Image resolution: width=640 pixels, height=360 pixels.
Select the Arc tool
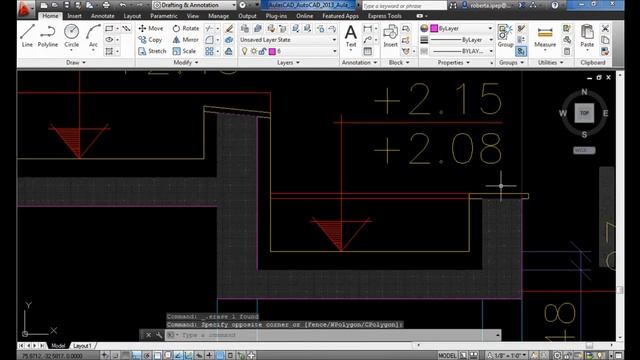pos(93,36)
